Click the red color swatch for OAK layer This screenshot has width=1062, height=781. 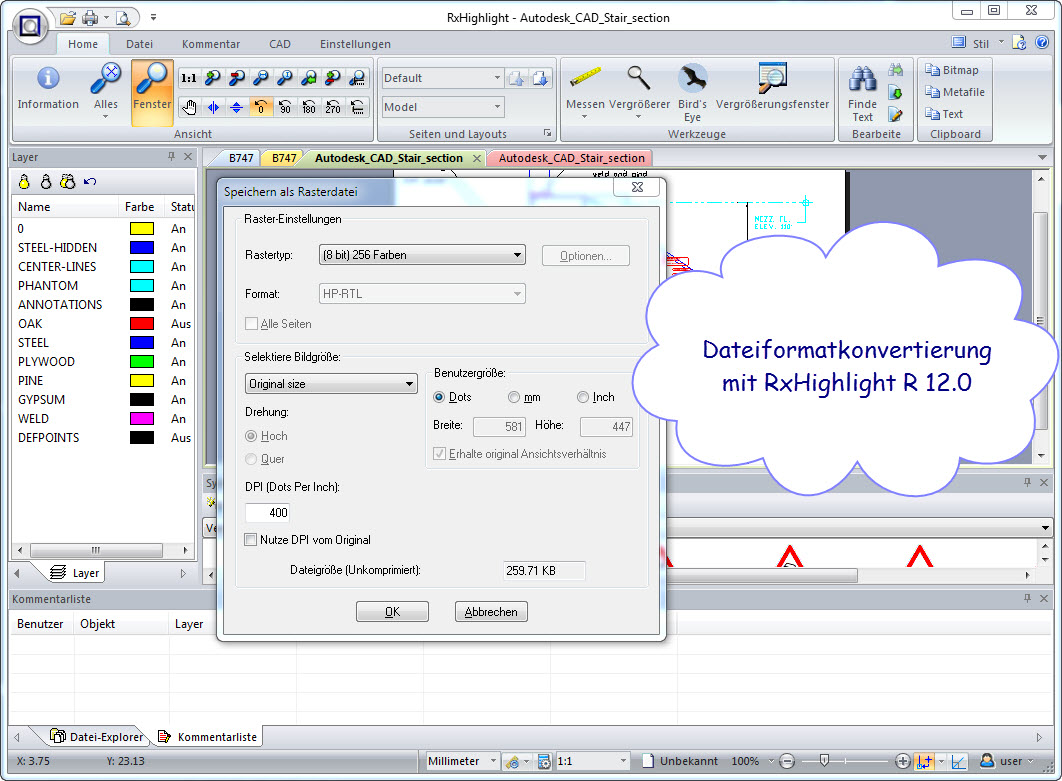point(141,324)
